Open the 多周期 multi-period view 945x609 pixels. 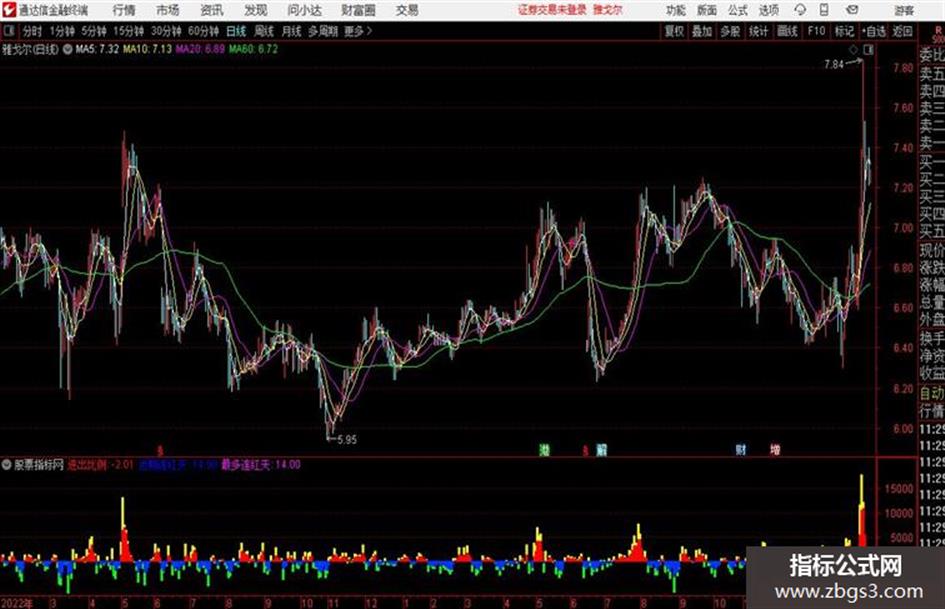coord(323,31)
